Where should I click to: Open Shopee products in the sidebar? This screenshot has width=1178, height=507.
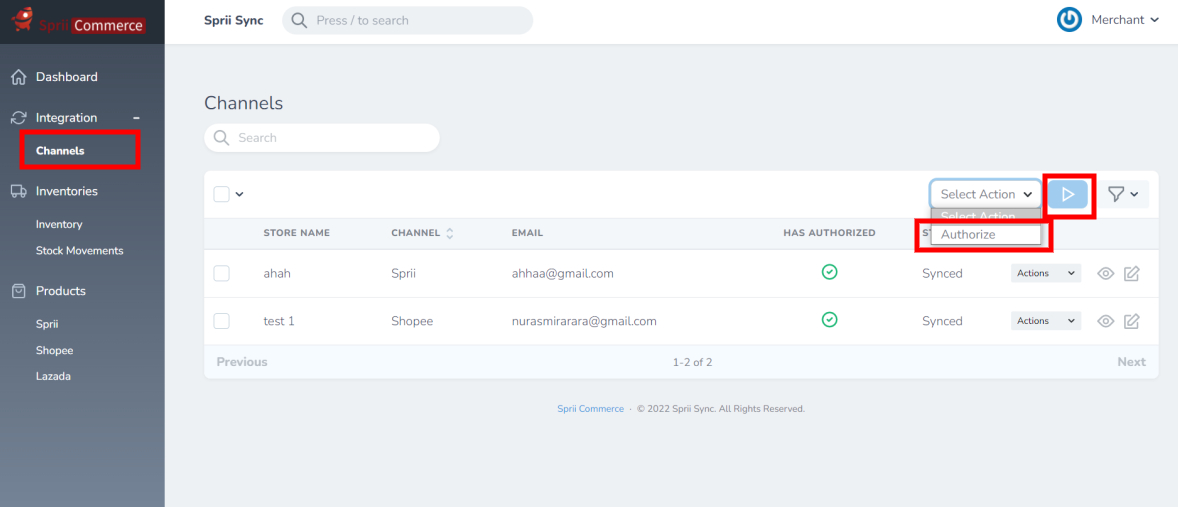coord(55,351)
